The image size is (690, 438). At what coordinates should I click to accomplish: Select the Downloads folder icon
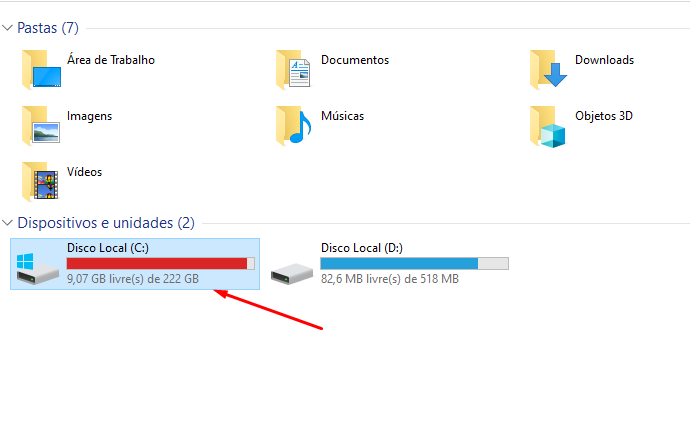(x=548, y=70)
